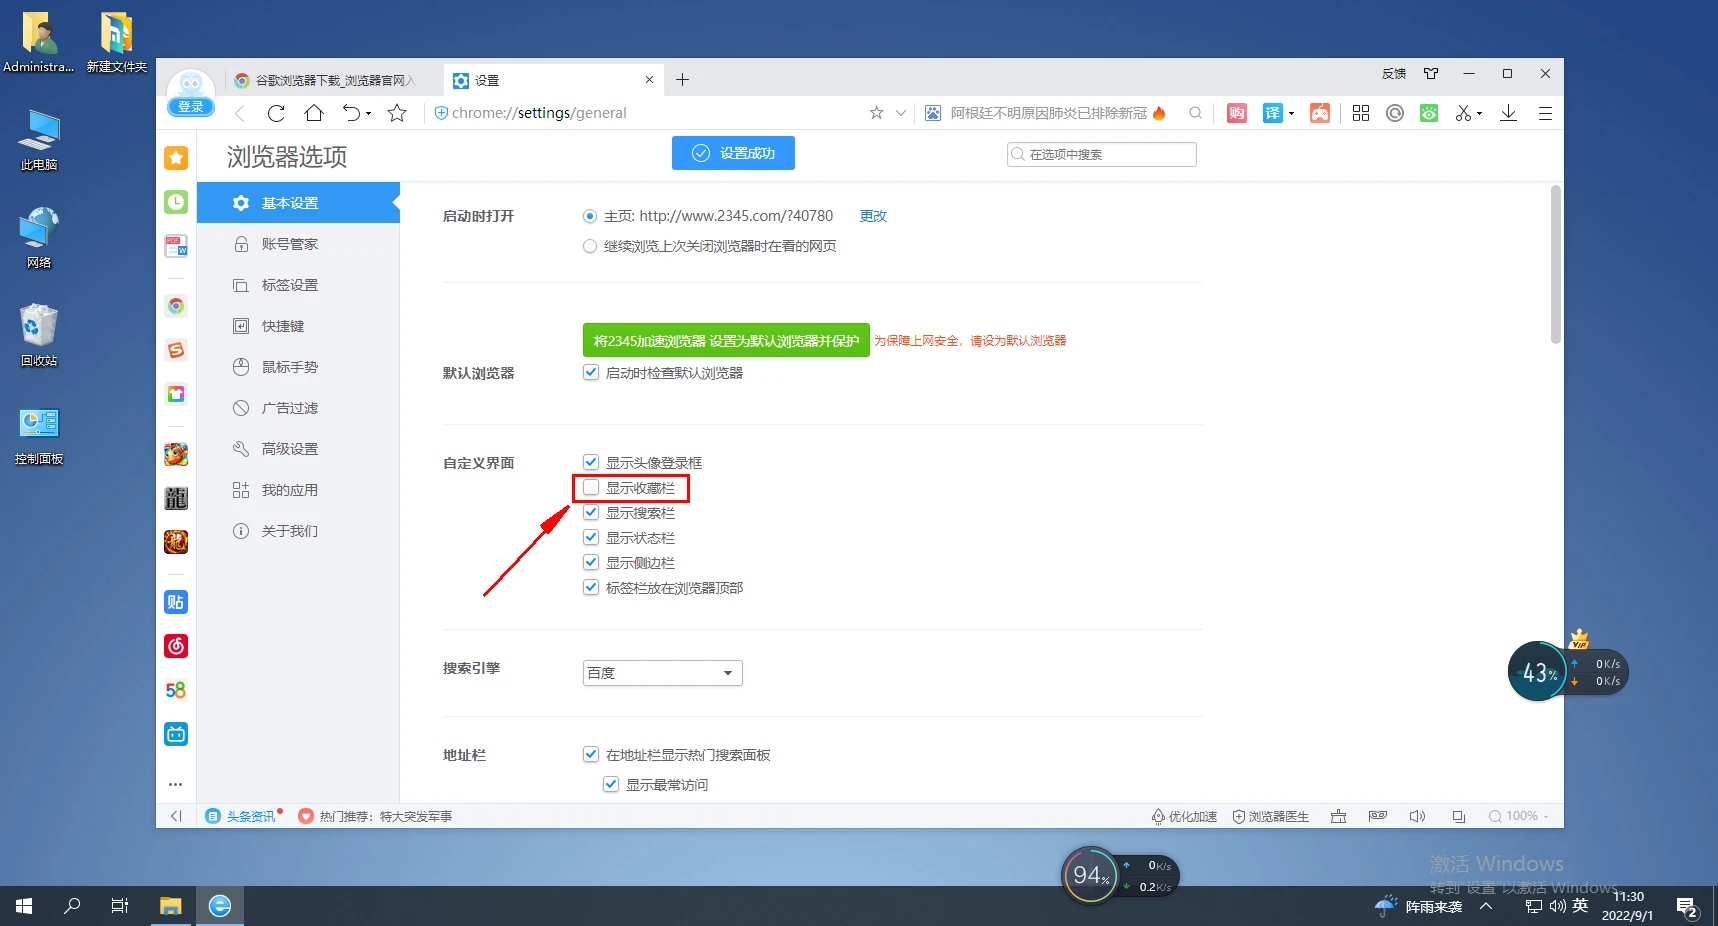Switch to 谷歌浏览器下载 tab
1718x926 pixels.
tap(333, 80)
